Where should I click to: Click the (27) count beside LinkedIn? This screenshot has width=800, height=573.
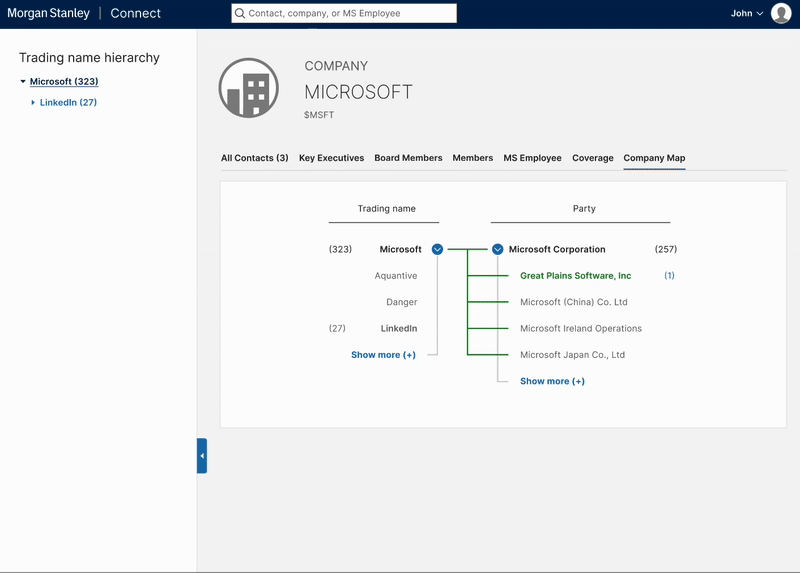click(x=337, y=329)
